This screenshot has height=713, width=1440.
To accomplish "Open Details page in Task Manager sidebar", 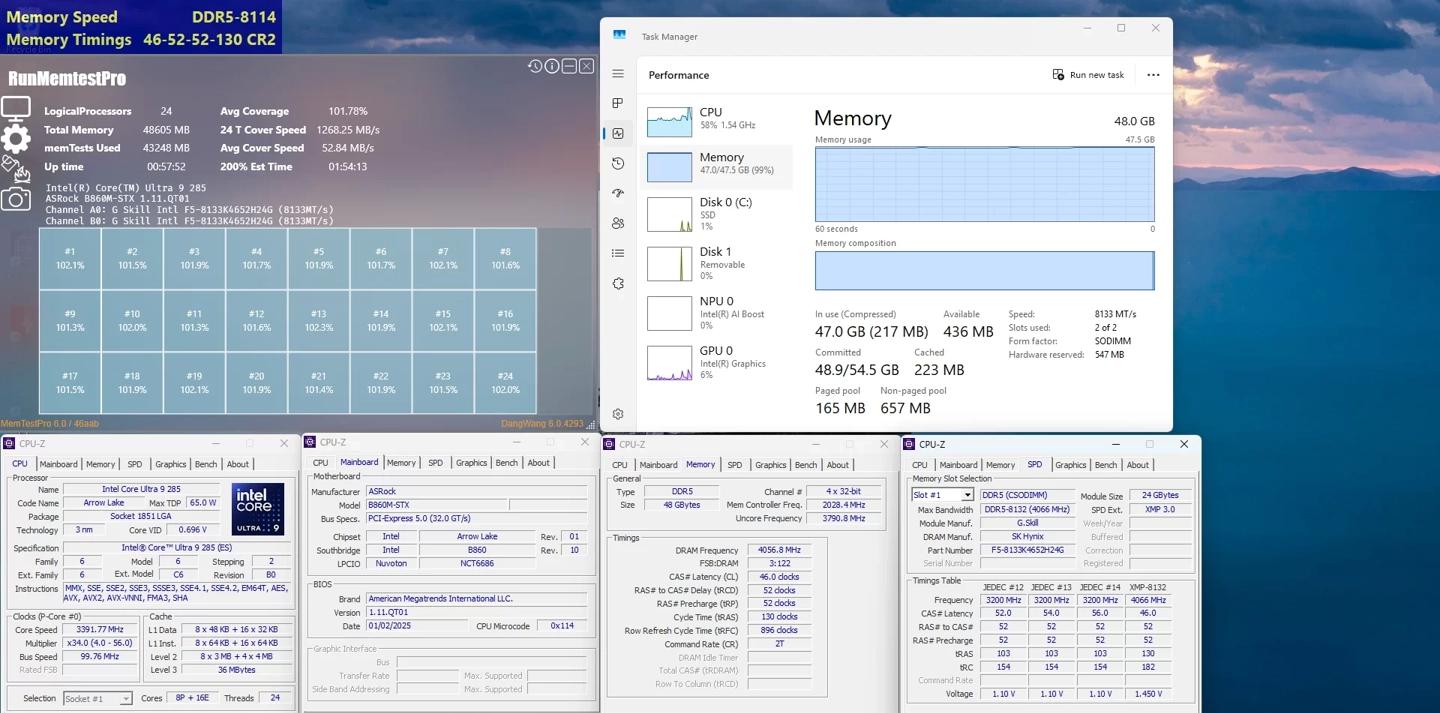I will [x=618, y=253].
